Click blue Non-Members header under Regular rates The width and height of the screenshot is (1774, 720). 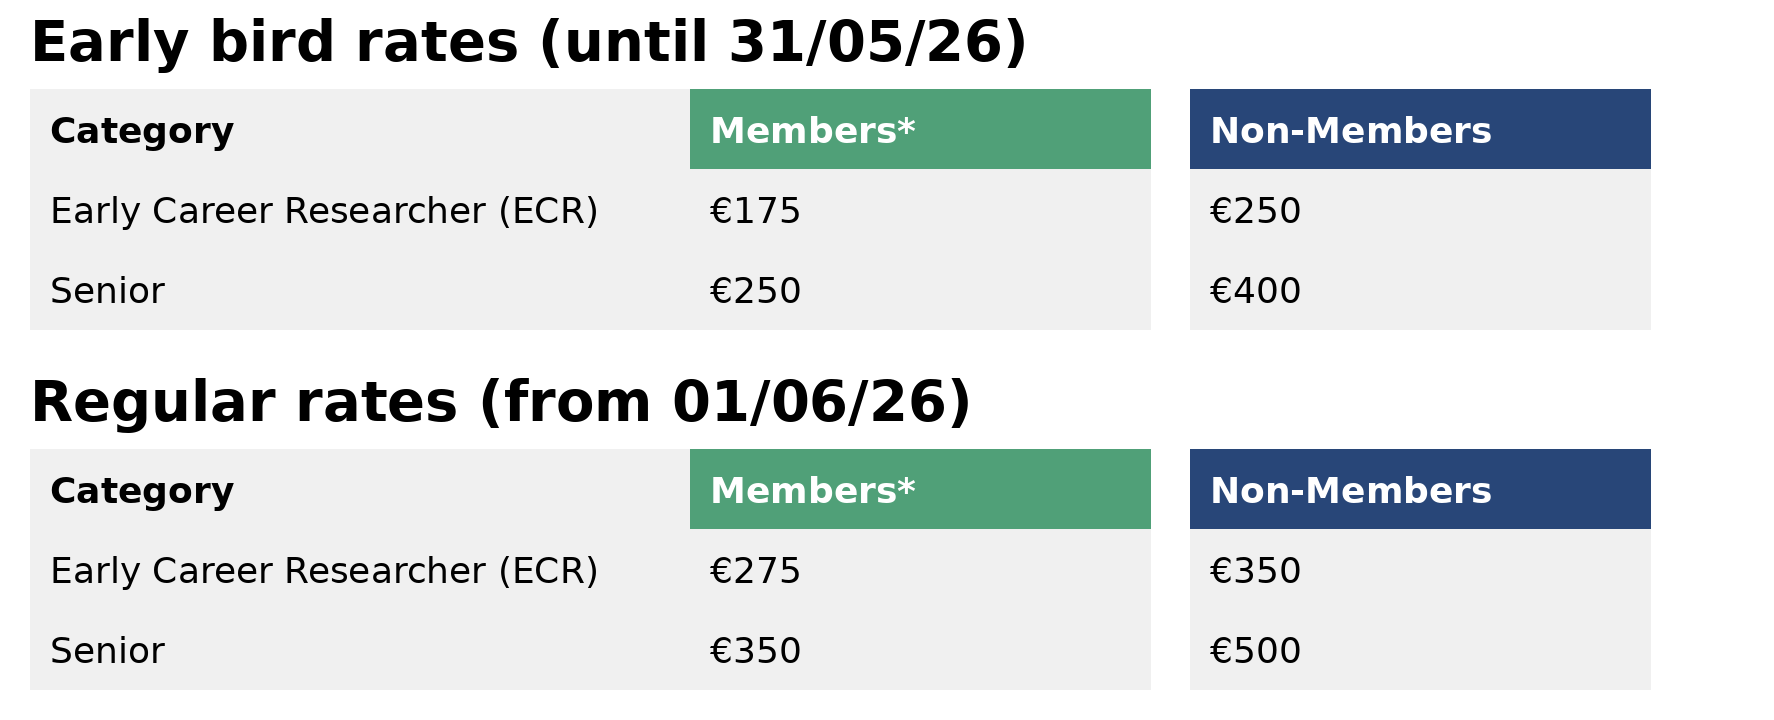pyautogui.click(x=1350, y=490)
